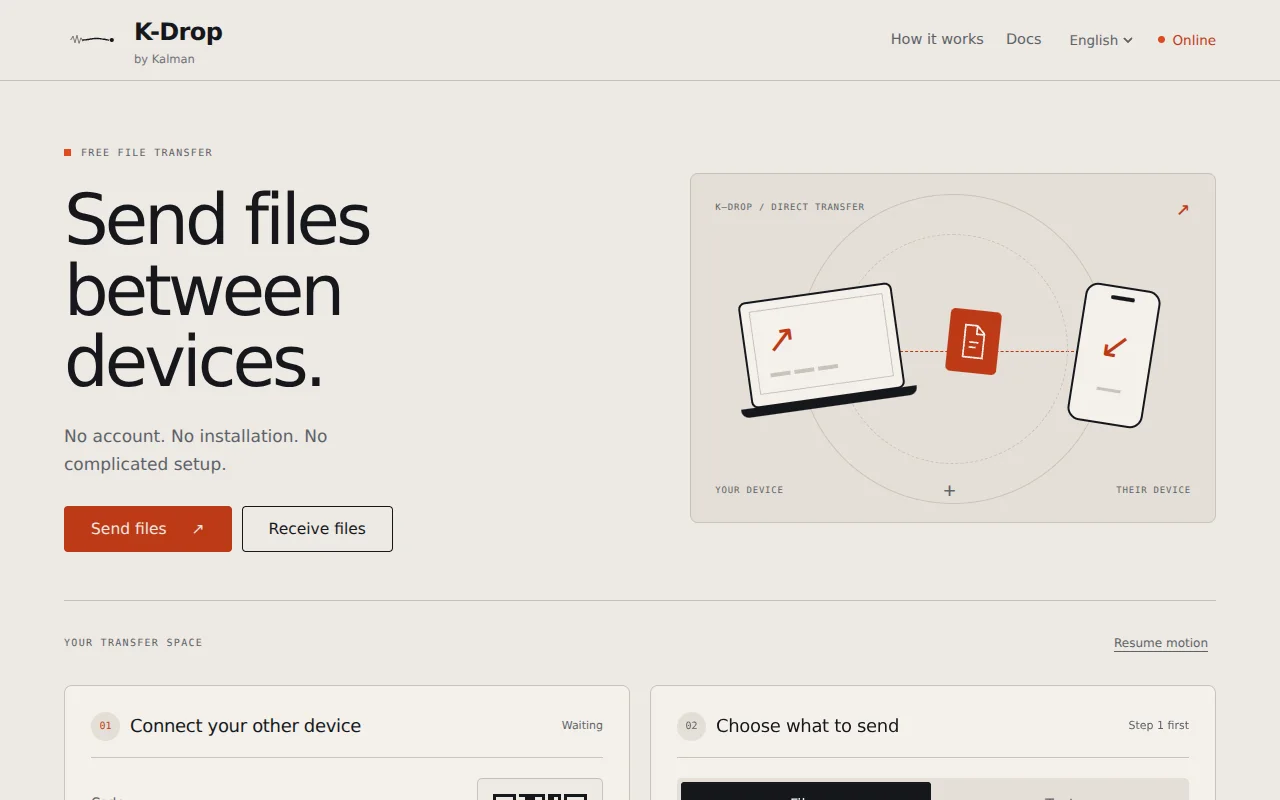This screenshot has width=1280, height=800.
Task: Click the K-Drop title in header
Action: [178, 32]
